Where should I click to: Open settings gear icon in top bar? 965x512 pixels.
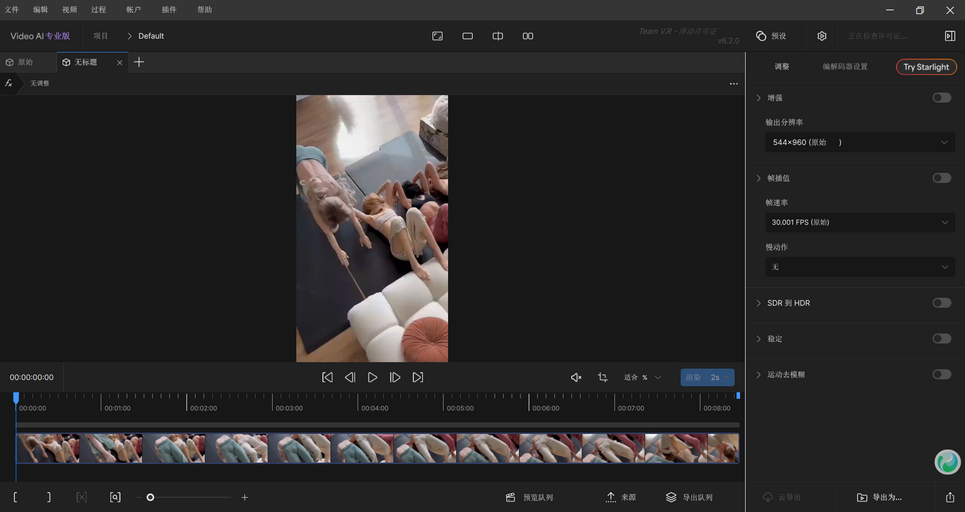(x=822, y=36)
